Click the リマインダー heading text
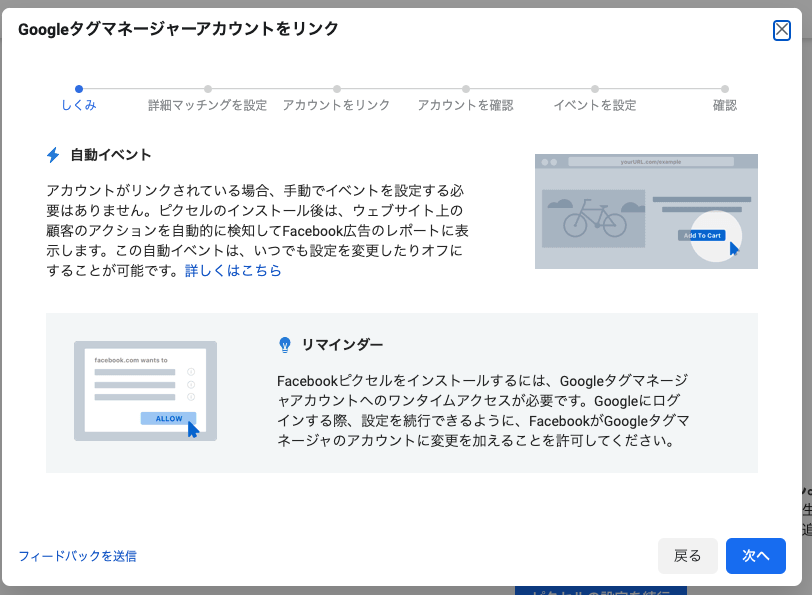812x595 pixels. point(342,344)
